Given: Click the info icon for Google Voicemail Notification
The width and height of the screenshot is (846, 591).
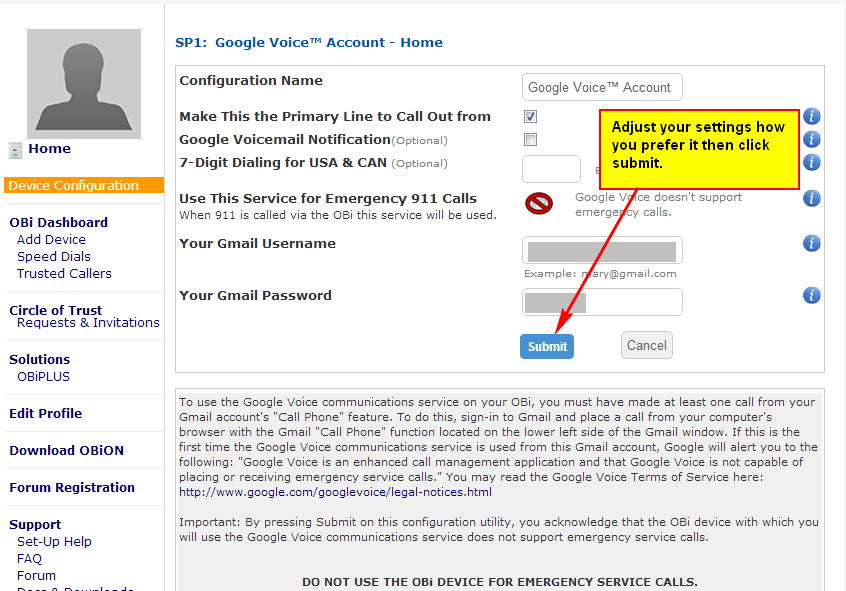Looking at the screenshot, I should [x=811, y=139].
